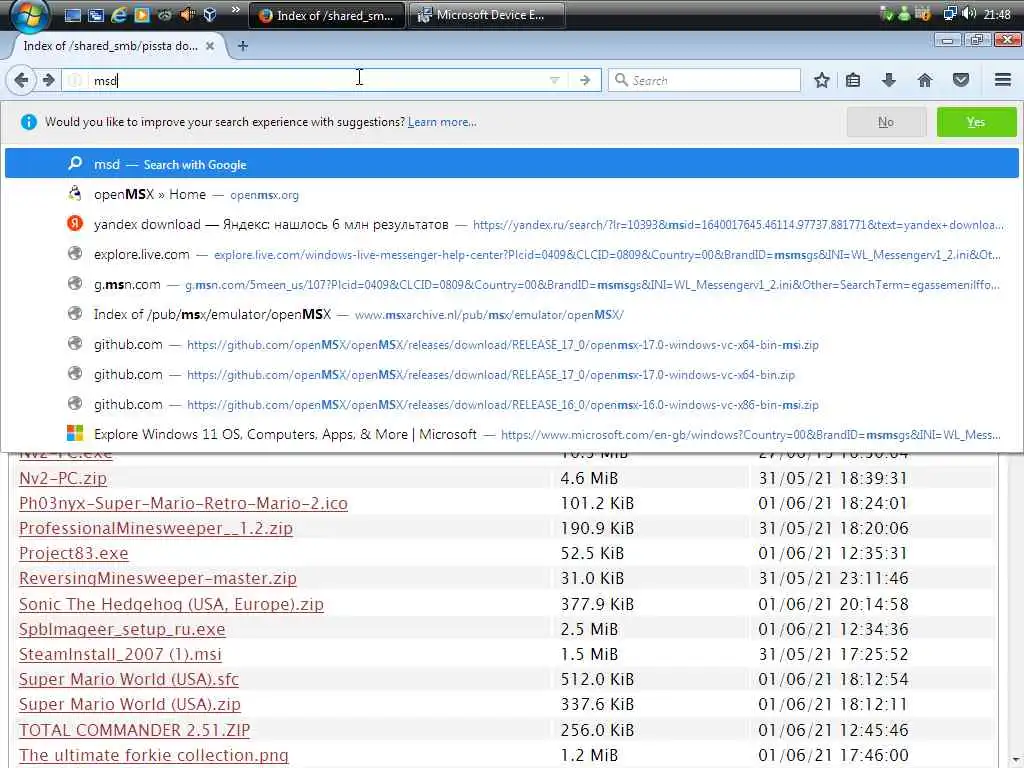Launch Internet Explorer from Quick Launch
Viewport: 1024px width, 768px height.
(119, 15)
